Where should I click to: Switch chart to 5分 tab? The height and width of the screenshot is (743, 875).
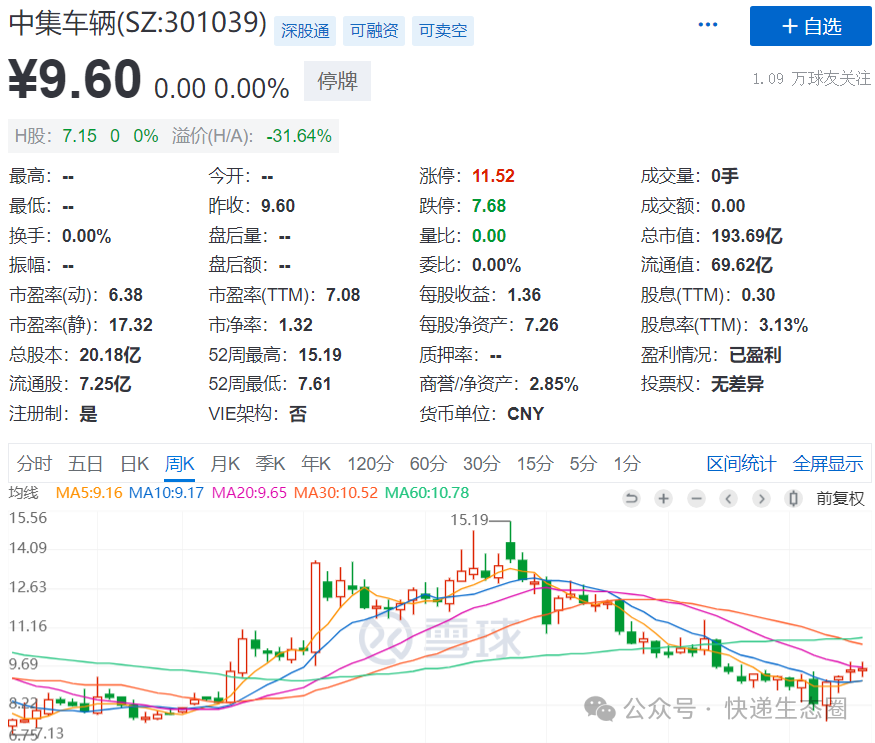click(x=583, y=463)
